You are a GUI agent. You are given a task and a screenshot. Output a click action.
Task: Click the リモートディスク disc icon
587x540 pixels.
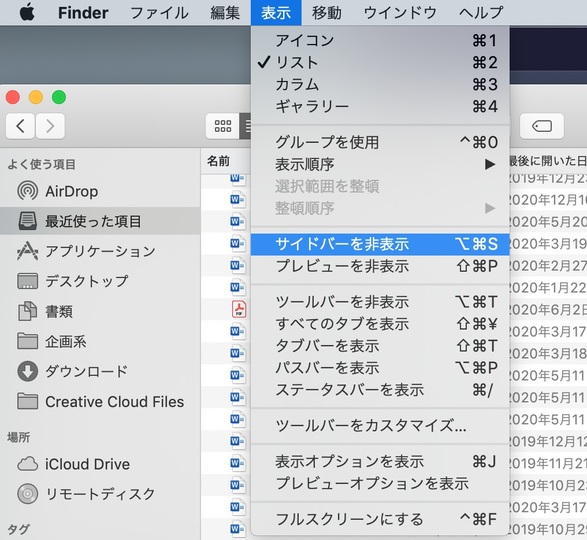(27, 494)
